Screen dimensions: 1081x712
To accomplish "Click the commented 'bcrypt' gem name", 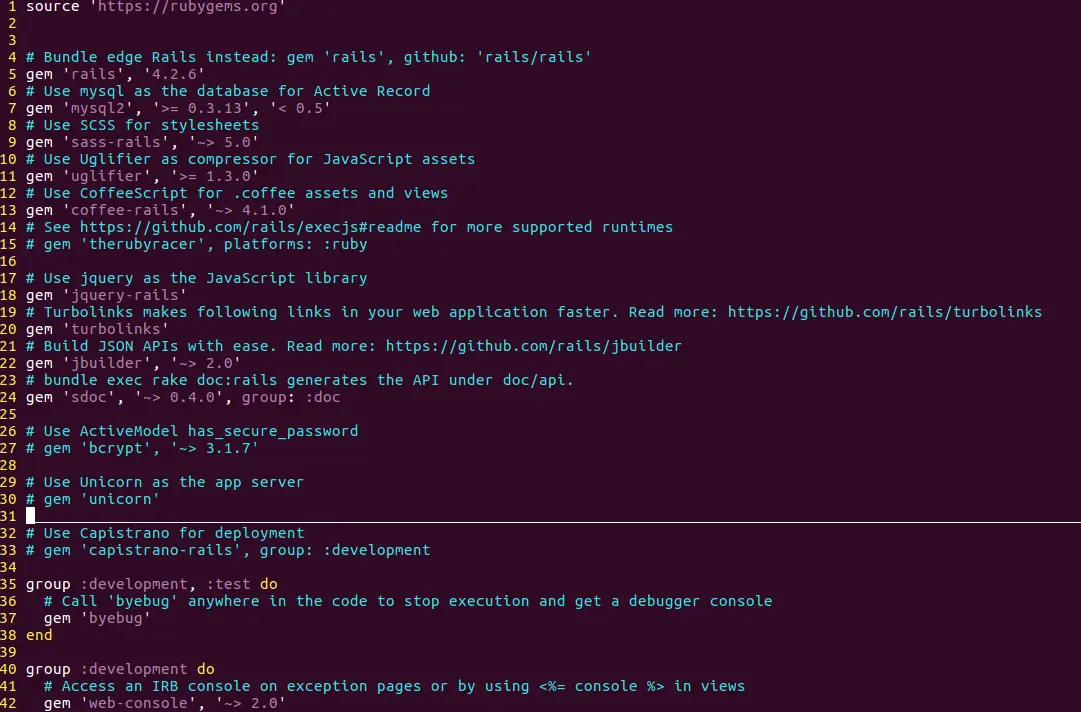I will point(115,448).
